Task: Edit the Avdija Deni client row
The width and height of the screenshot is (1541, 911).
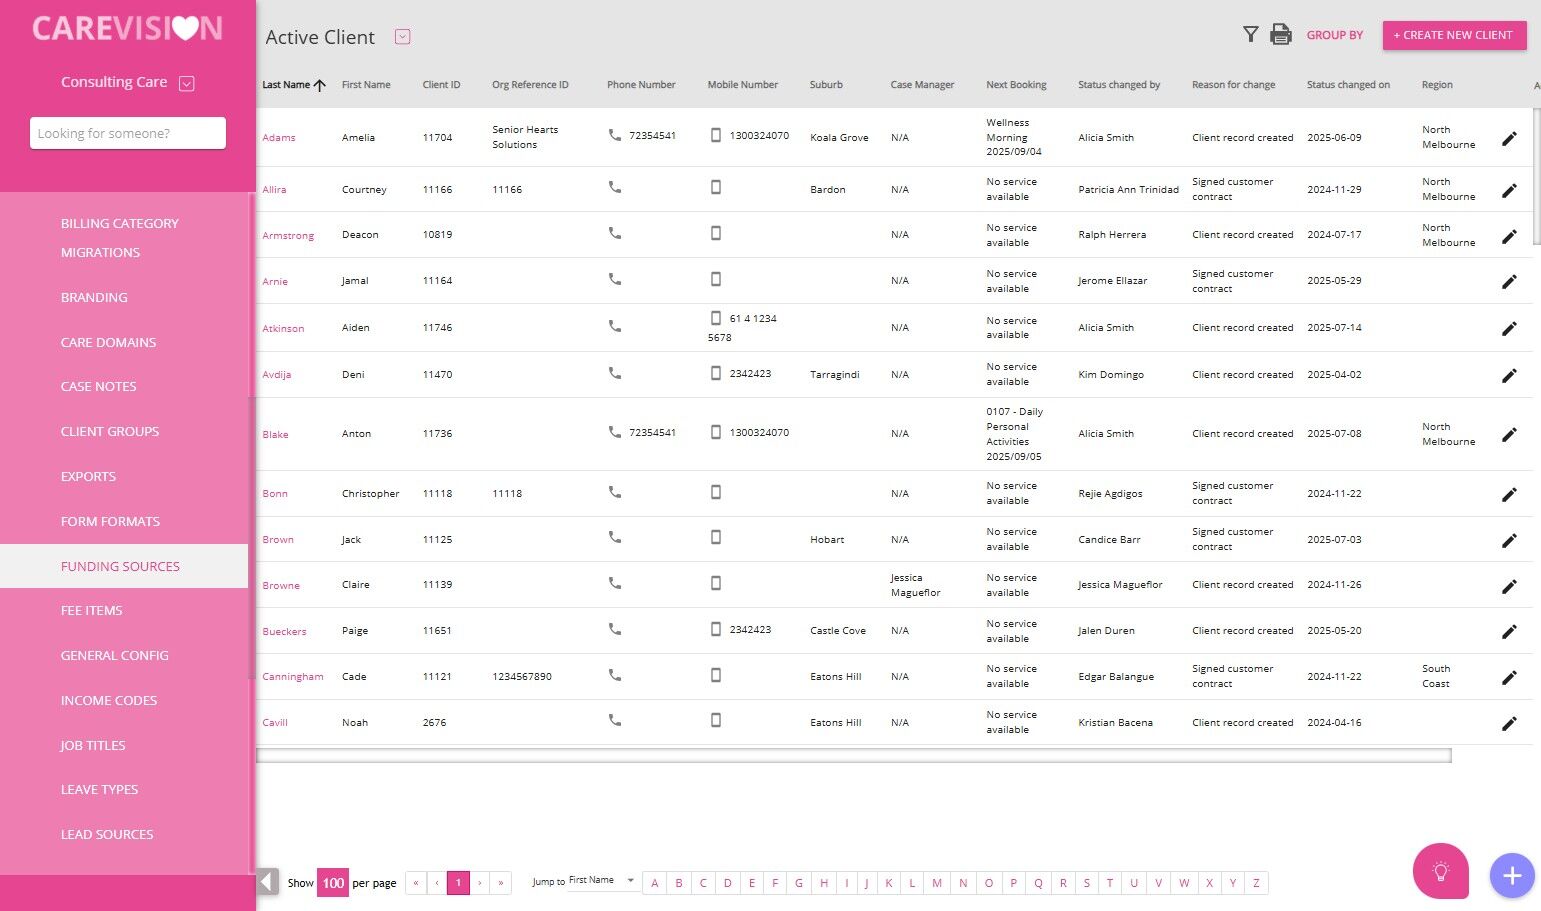Action: click(1509, 376)
